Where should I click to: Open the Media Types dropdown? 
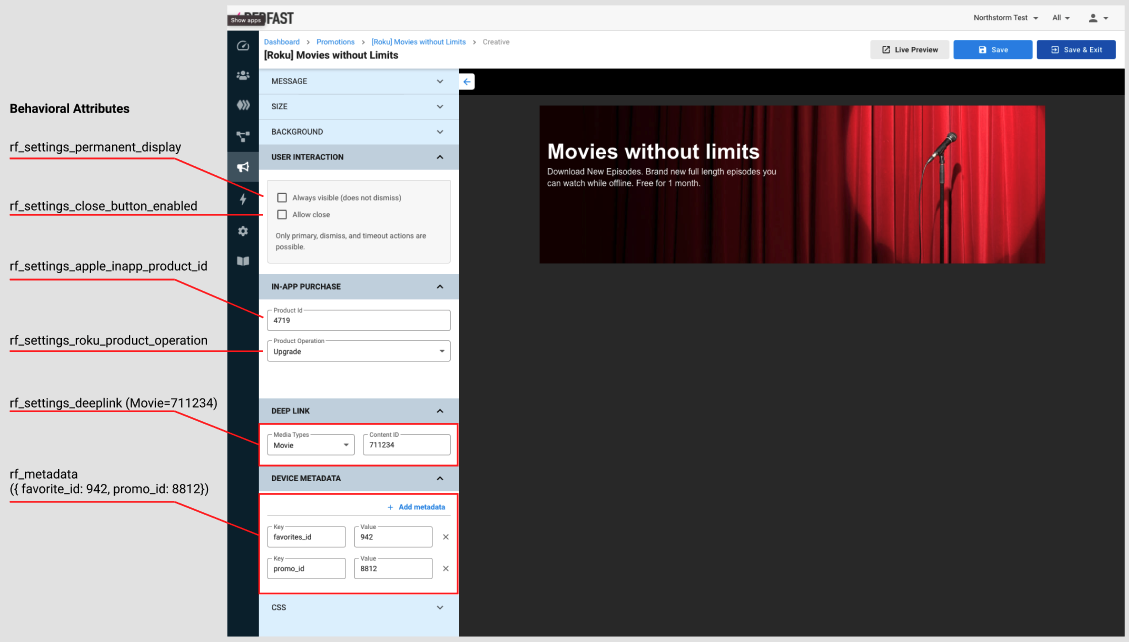(310, 445)
